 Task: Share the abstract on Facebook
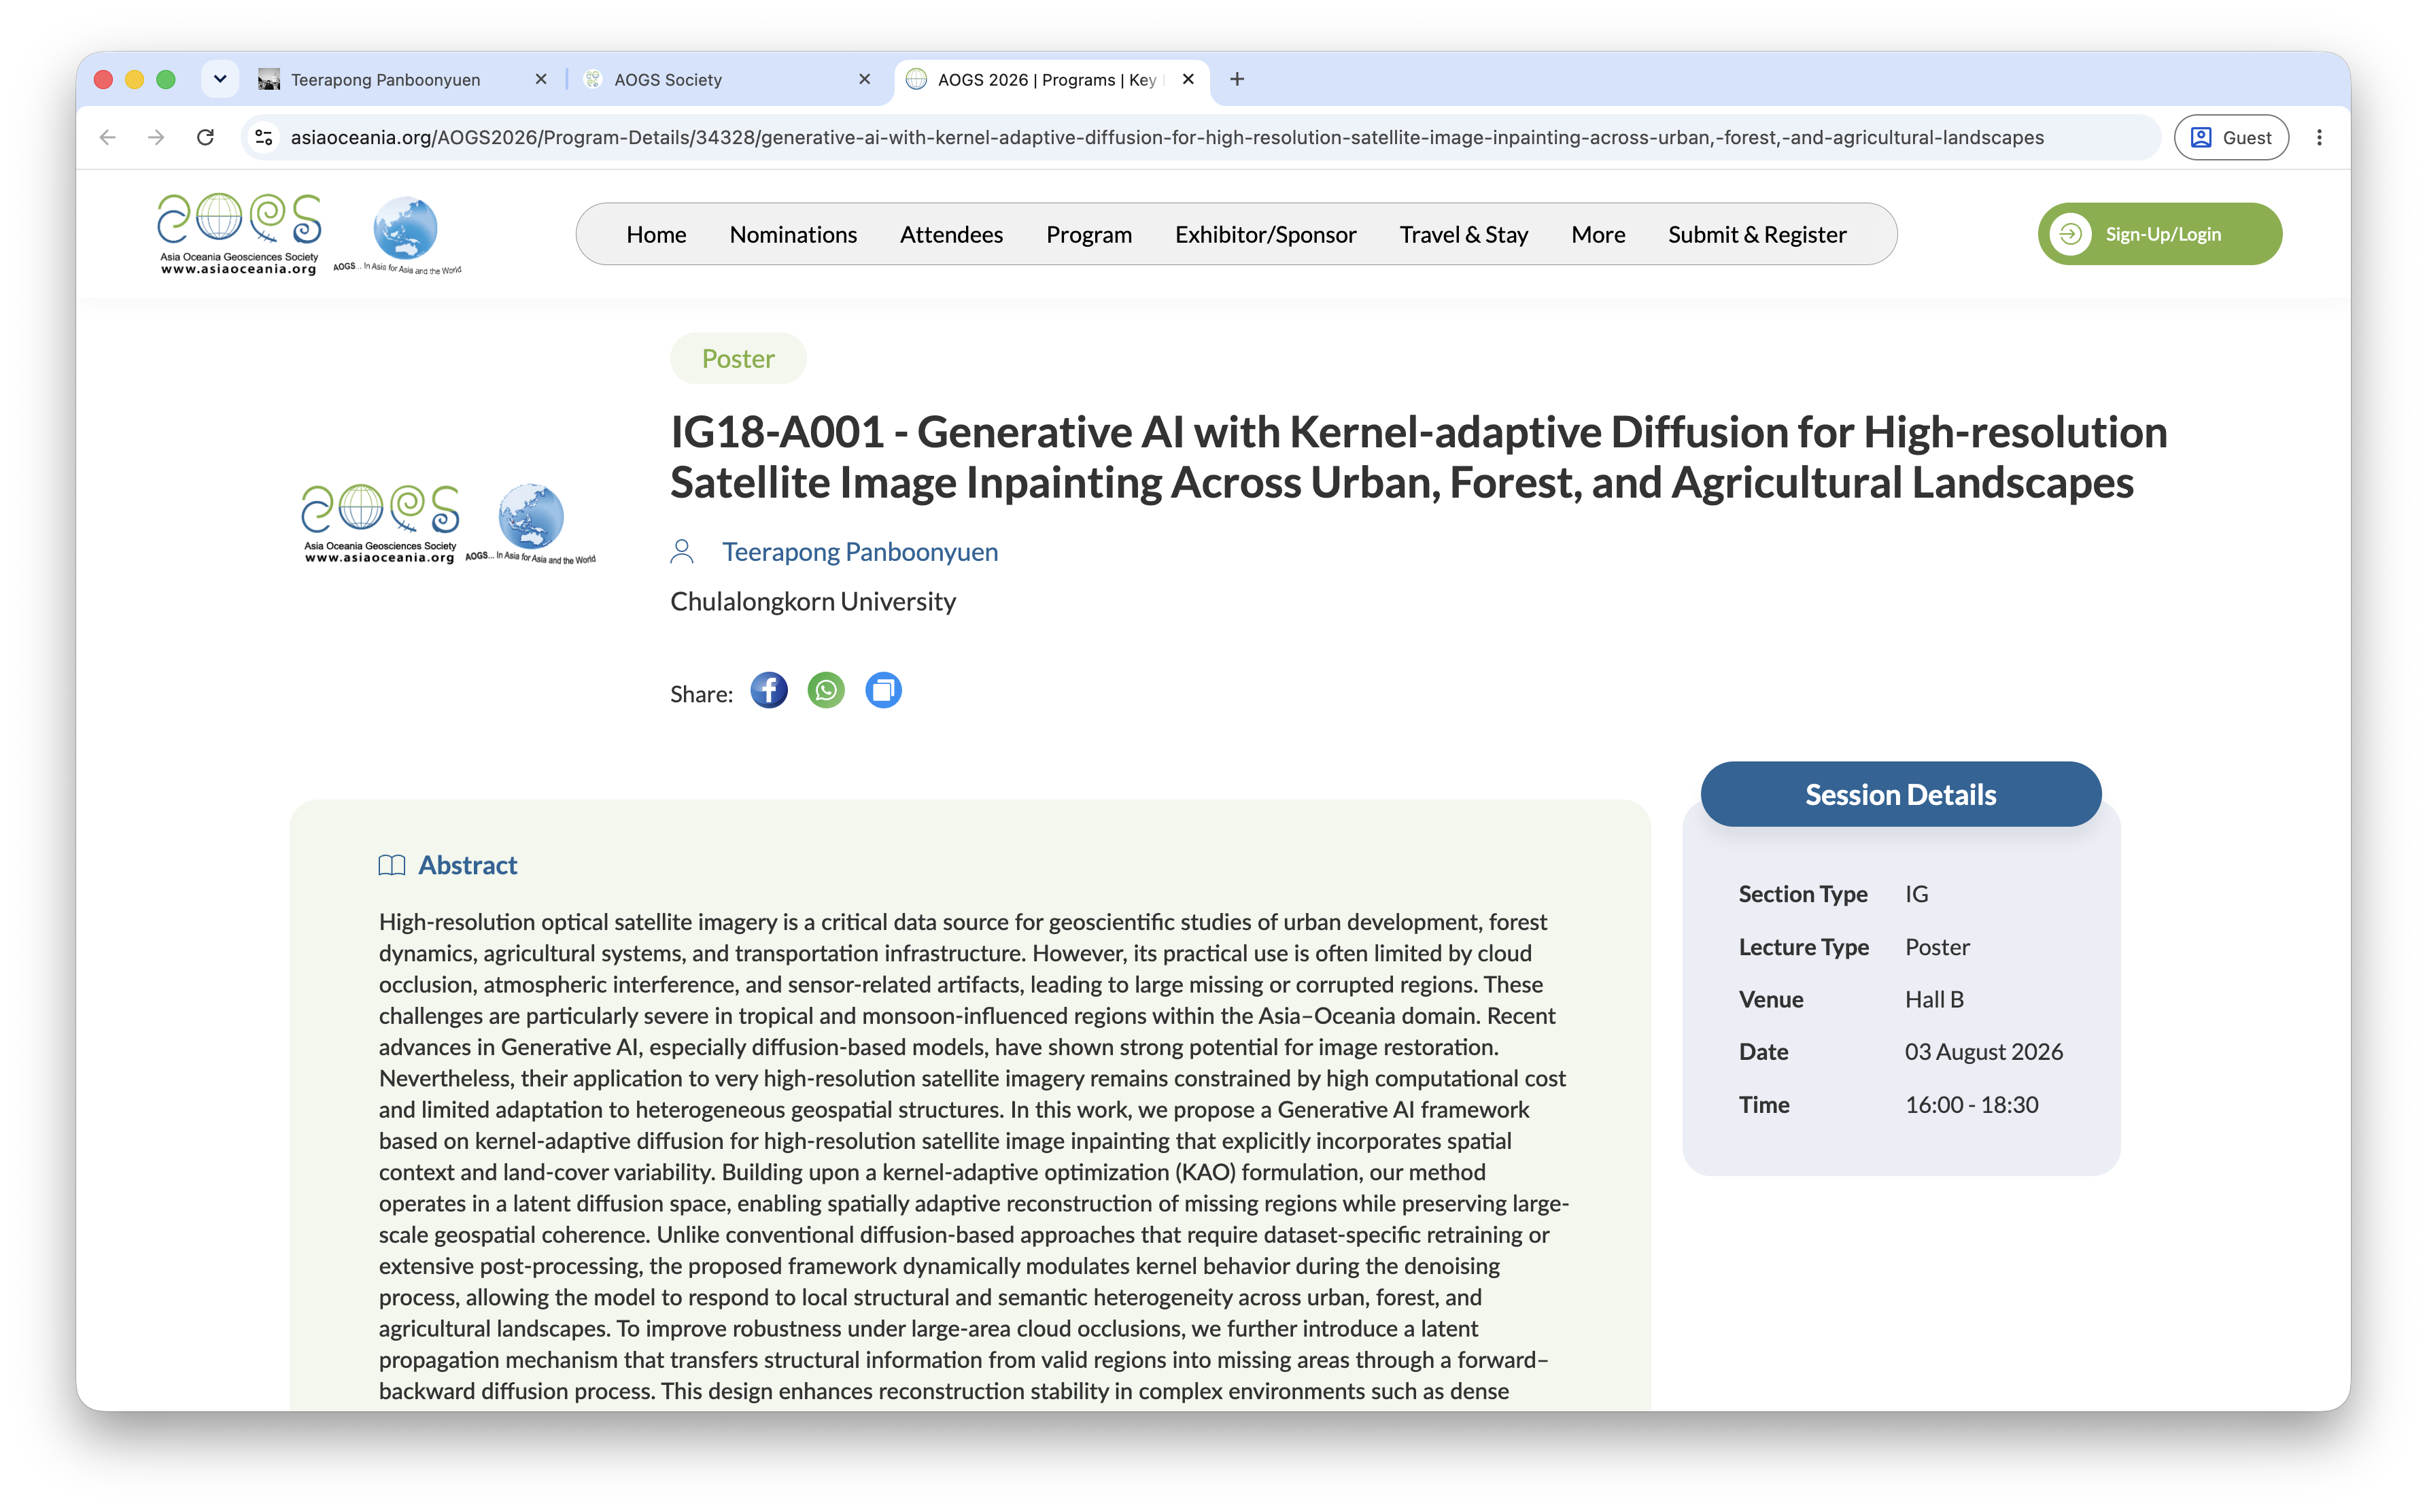pos(768,691)
